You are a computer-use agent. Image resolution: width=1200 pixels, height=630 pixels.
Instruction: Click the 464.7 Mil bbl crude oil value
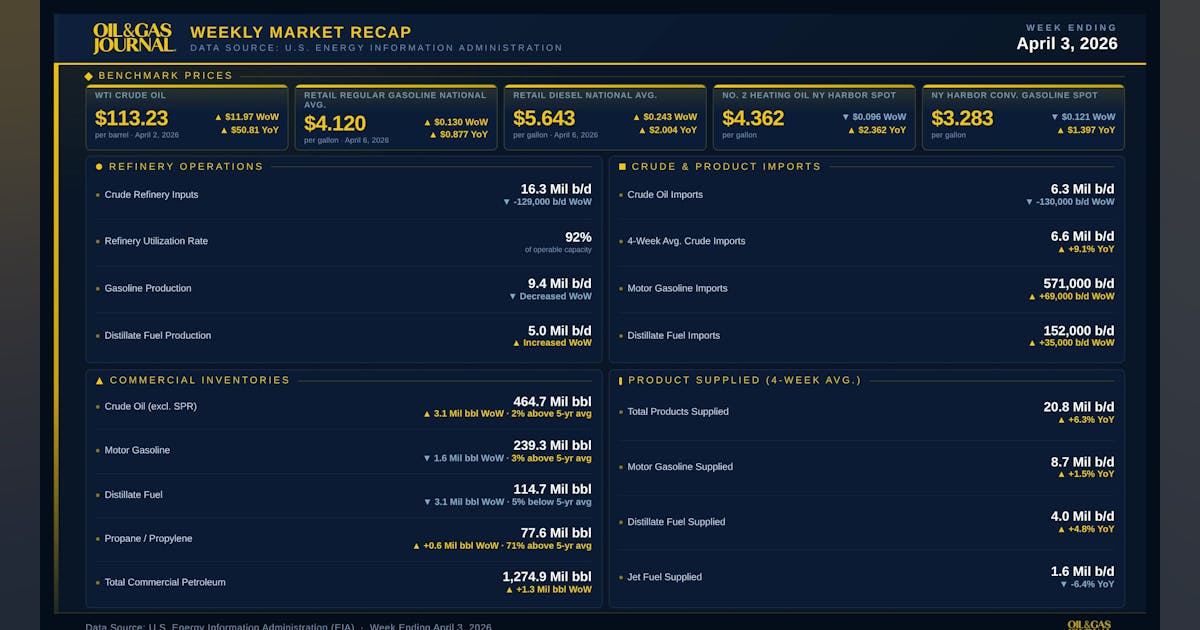pos(552,401)
